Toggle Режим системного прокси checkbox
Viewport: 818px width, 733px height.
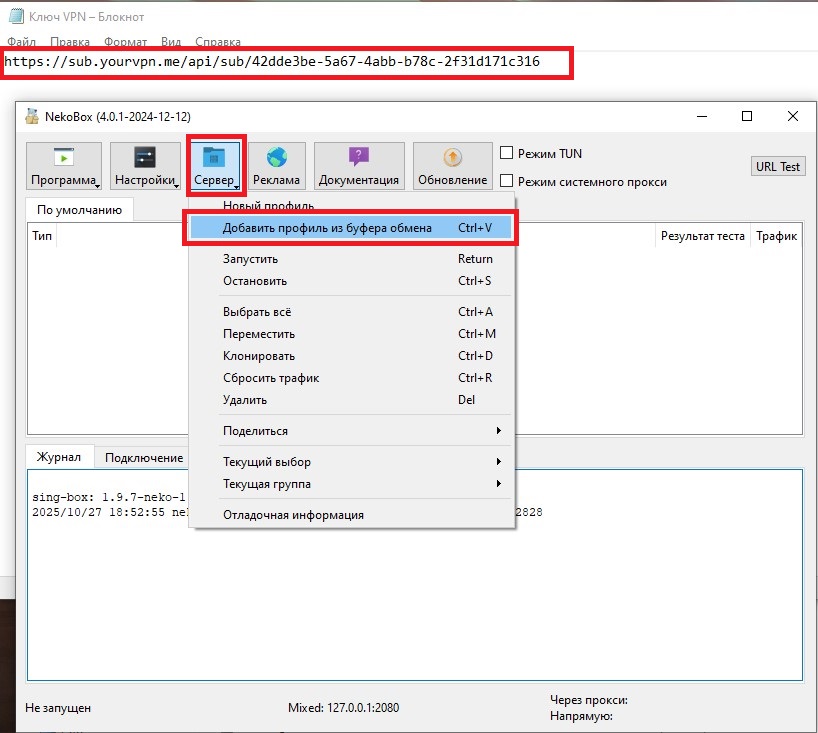click(506, 181)
